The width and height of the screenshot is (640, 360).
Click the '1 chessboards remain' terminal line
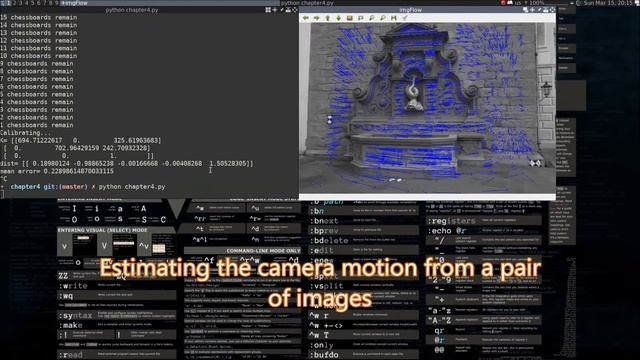(37, 125)
